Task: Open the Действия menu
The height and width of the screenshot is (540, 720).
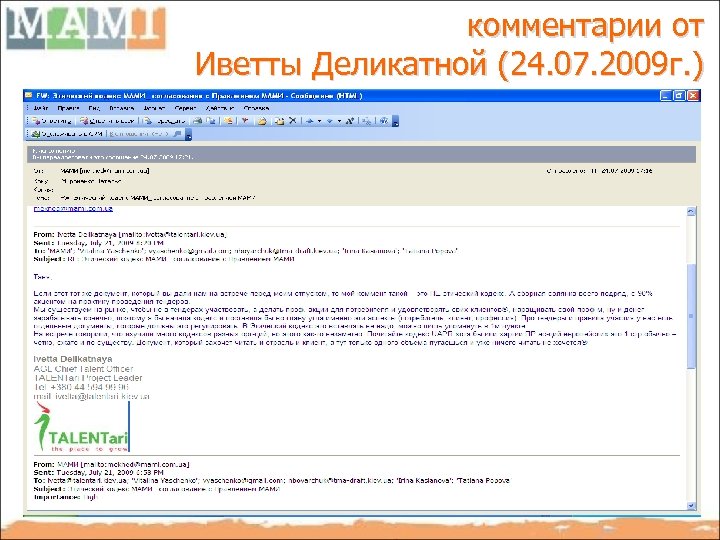Action: pos(220,108)
